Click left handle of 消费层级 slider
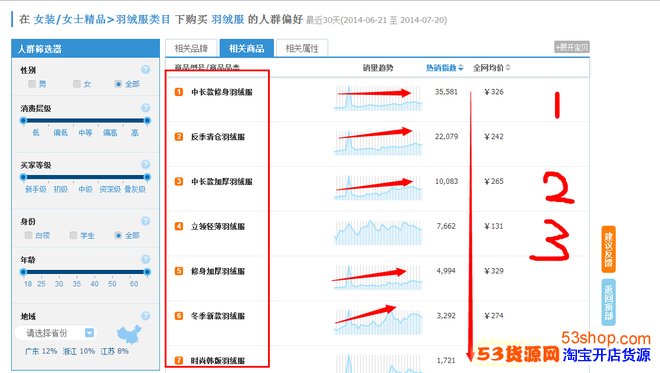Image resolution: width=660 pixels, height=373 pixels. (24, 120)
